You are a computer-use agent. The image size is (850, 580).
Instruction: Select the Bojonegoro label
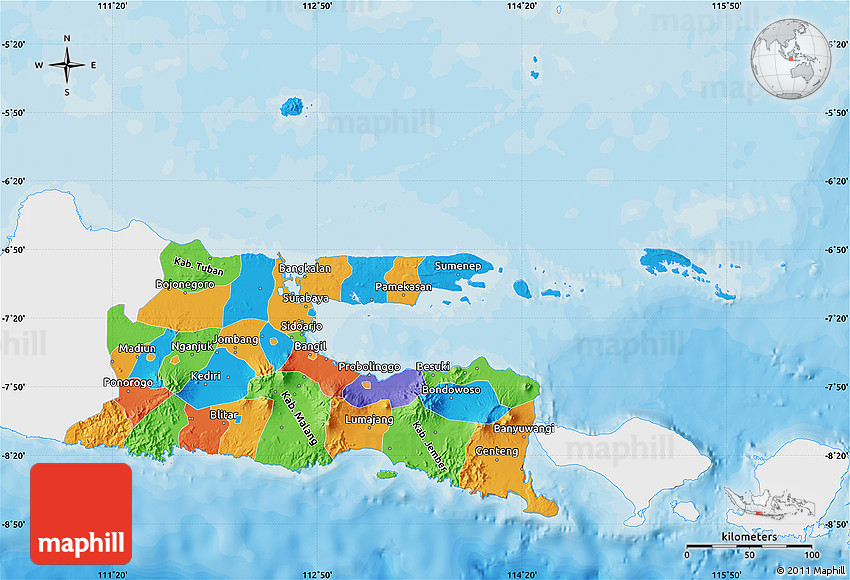click(x=184, y=284)
